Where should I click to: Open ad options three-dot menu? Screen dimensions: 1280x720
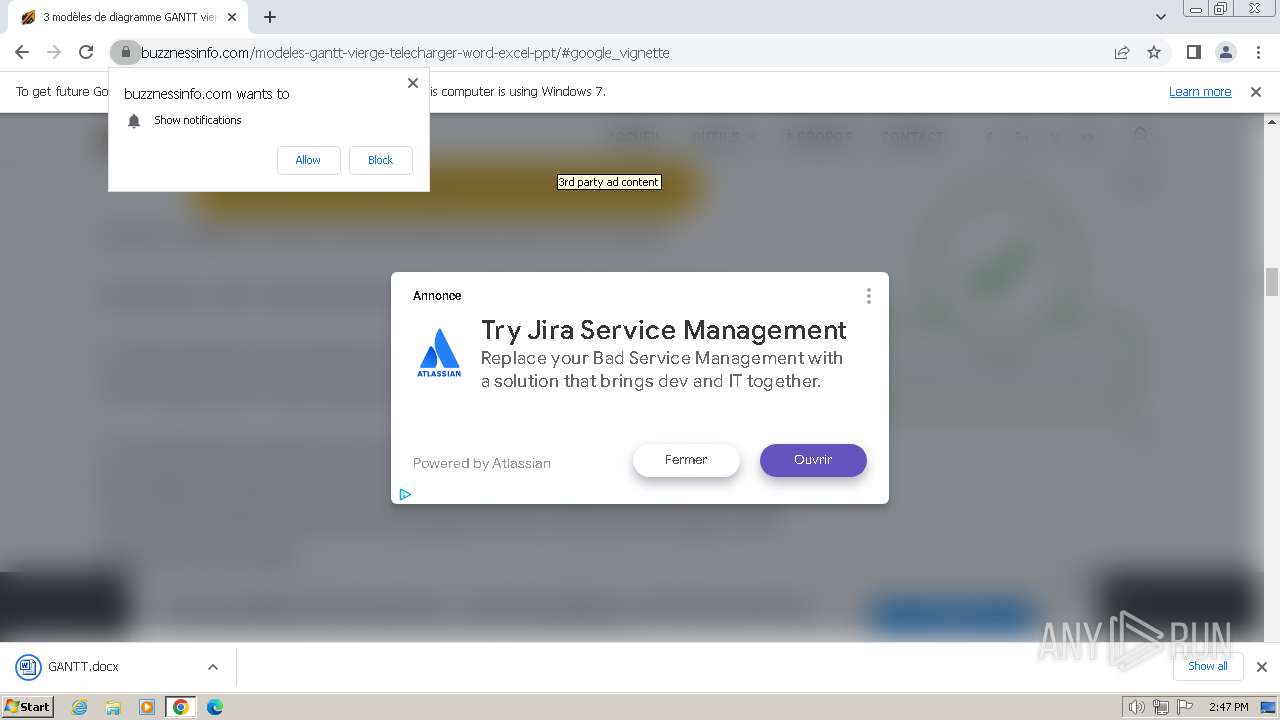tap(869, 296)
